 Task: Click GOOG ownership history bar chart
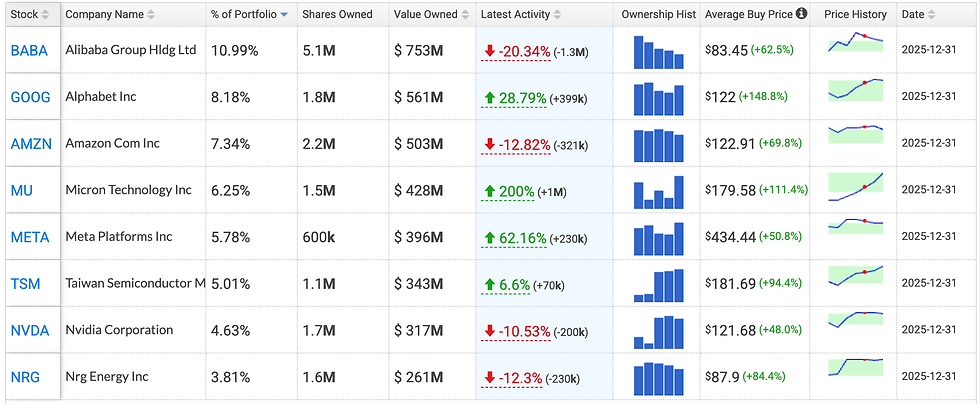(659, 99)
